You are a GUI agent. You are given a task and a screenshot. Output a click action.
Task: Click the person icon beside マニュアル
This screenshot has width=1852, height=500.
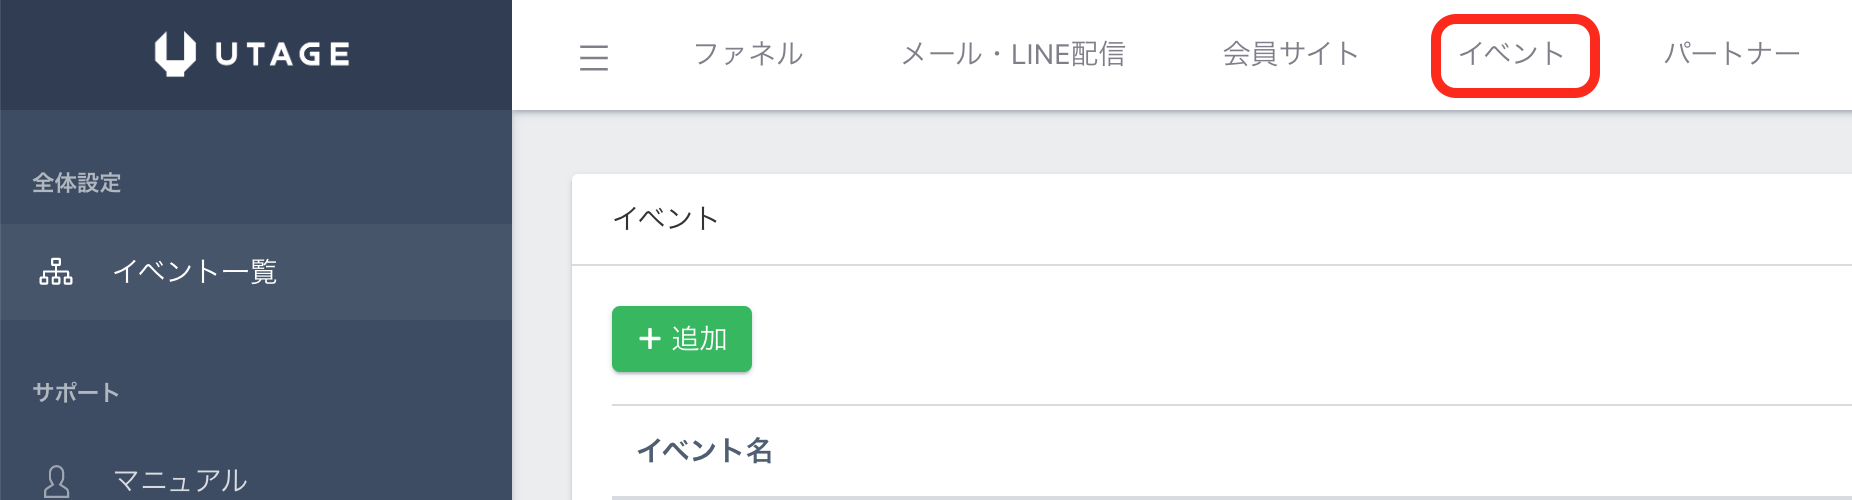57,481
